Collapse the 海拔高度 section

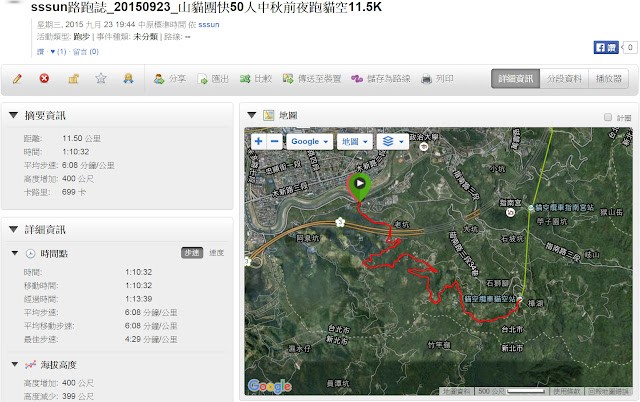click(15, 364)
